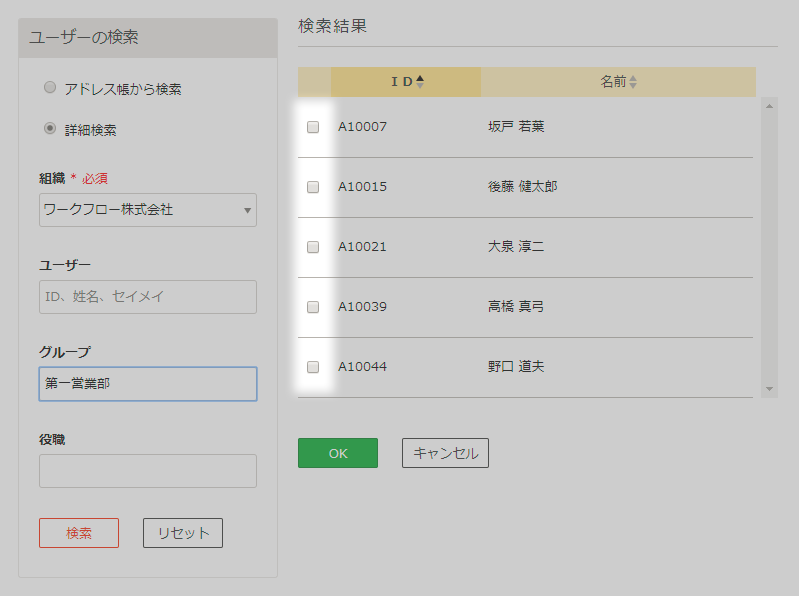Click the キャンセル button

[445, 453]
